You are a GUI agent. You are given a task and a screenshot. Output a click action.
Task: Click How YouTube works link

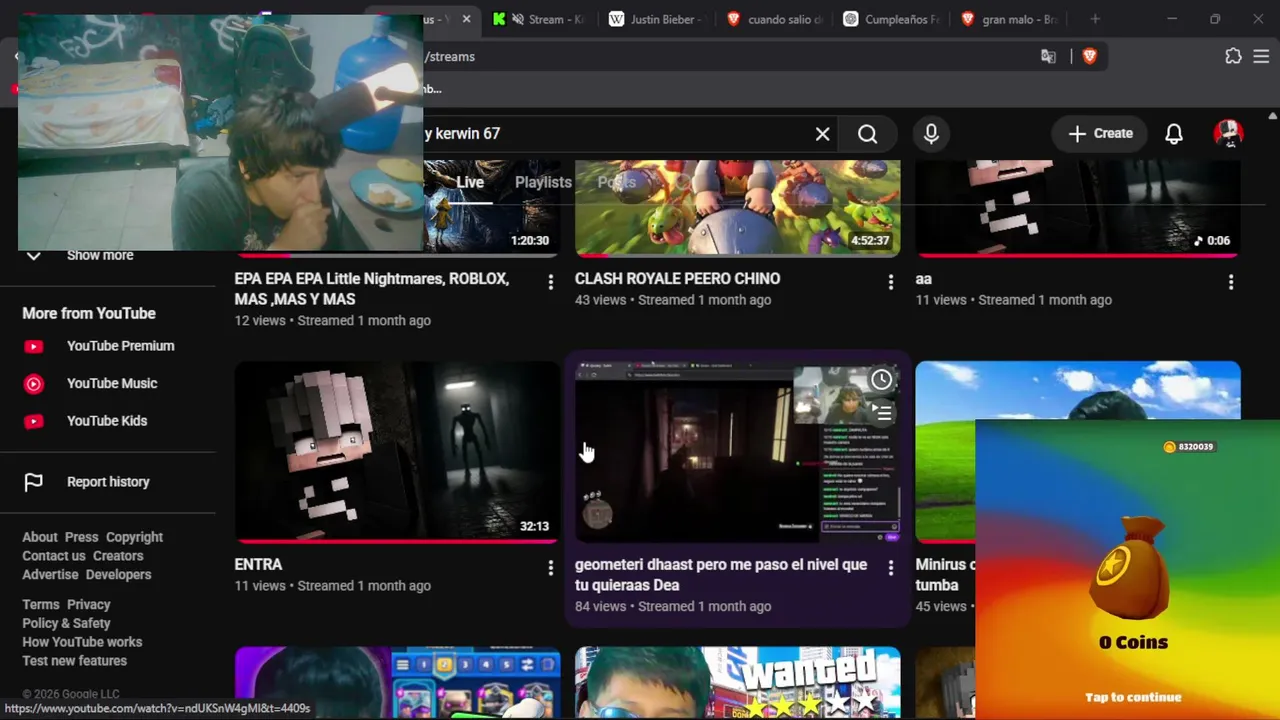(82, 642)
